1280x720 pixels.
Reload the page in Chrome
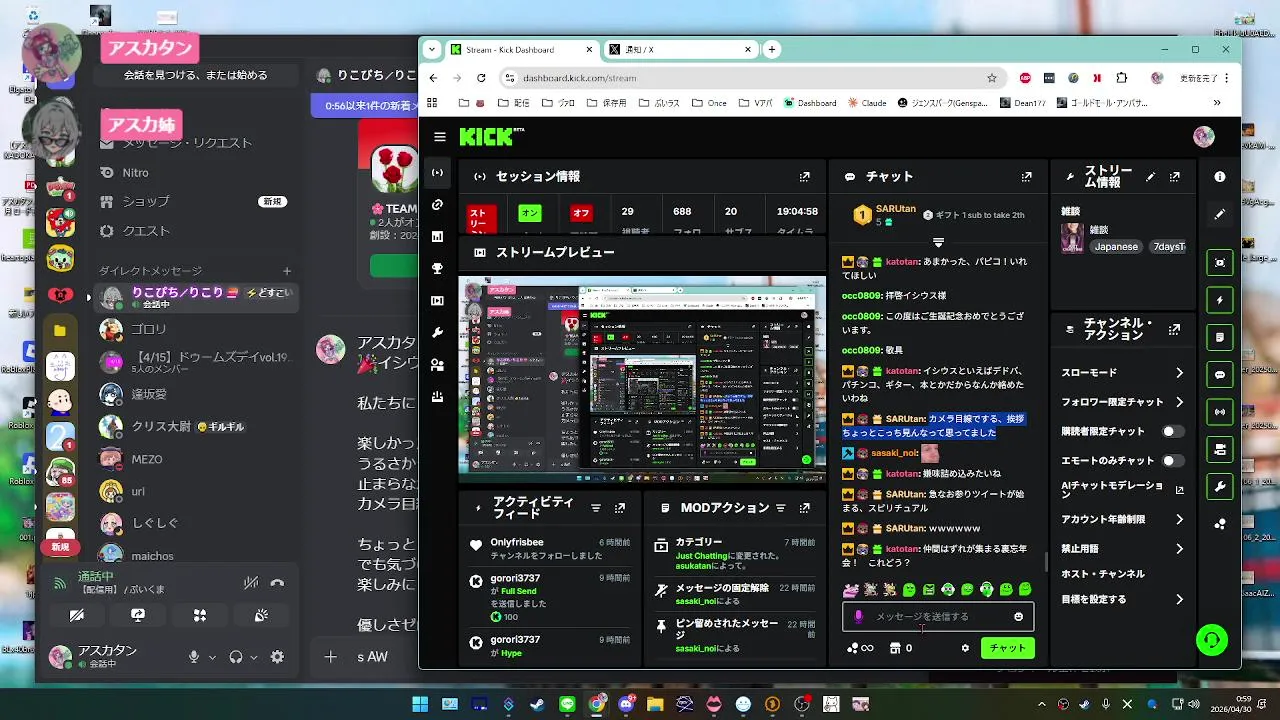coord(481,78)
